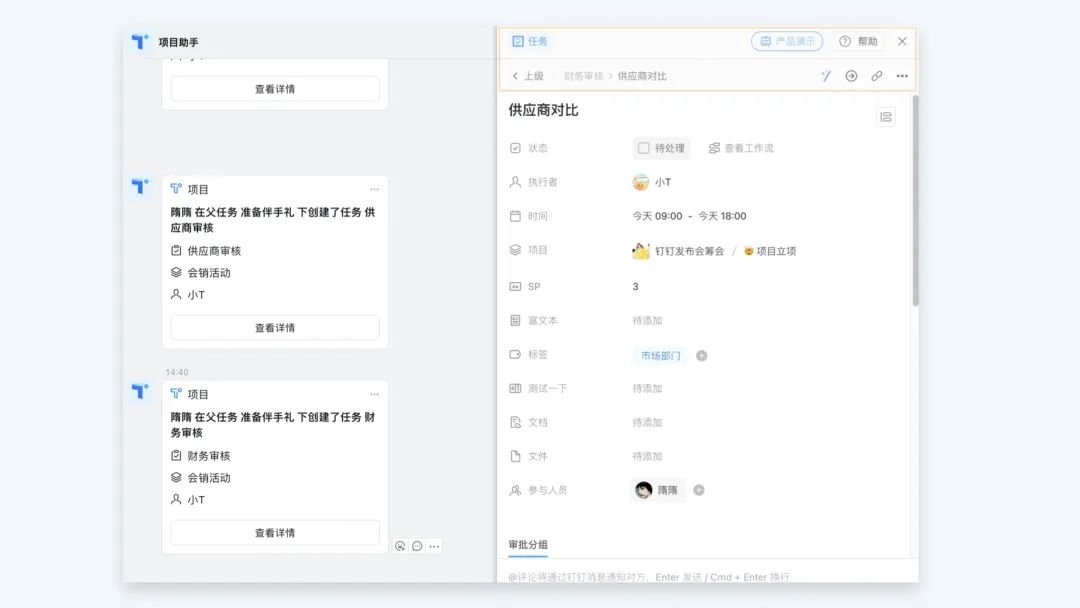
Task: Open the 查看工作流 link
Action: 741,148
